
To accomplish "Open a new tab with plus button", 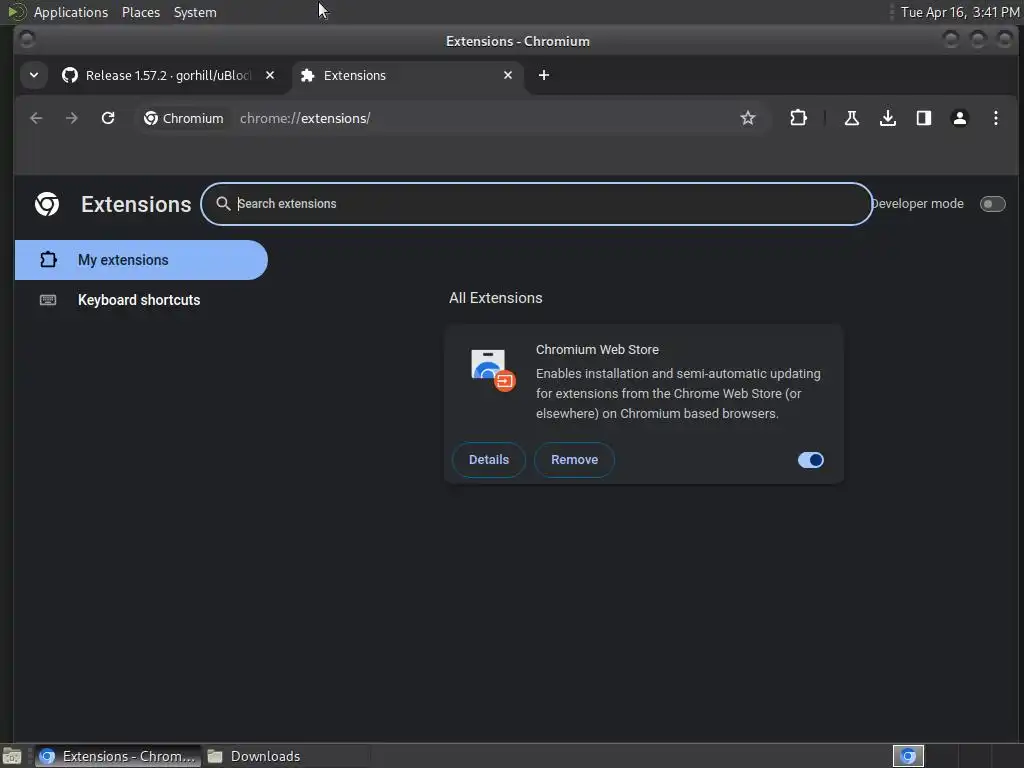I will pyautogui.click(x=543, y=75).
